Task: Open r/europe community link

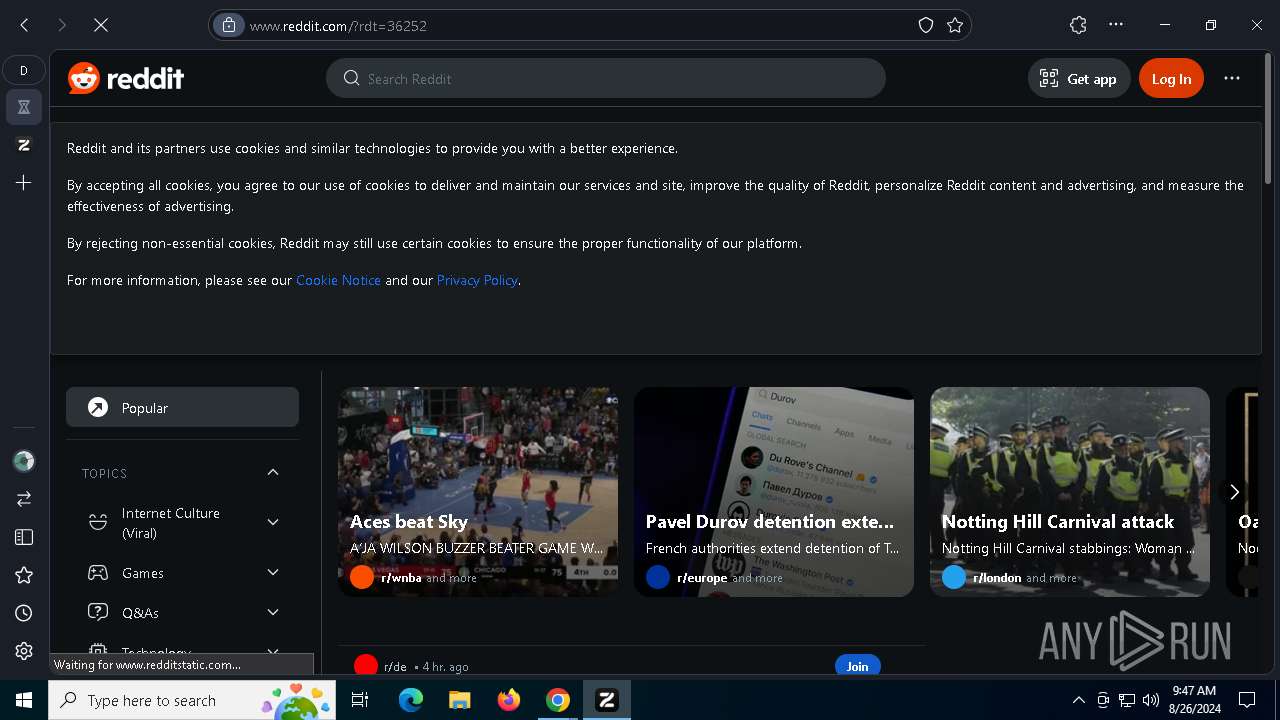Action: click(x=702, y=578)
